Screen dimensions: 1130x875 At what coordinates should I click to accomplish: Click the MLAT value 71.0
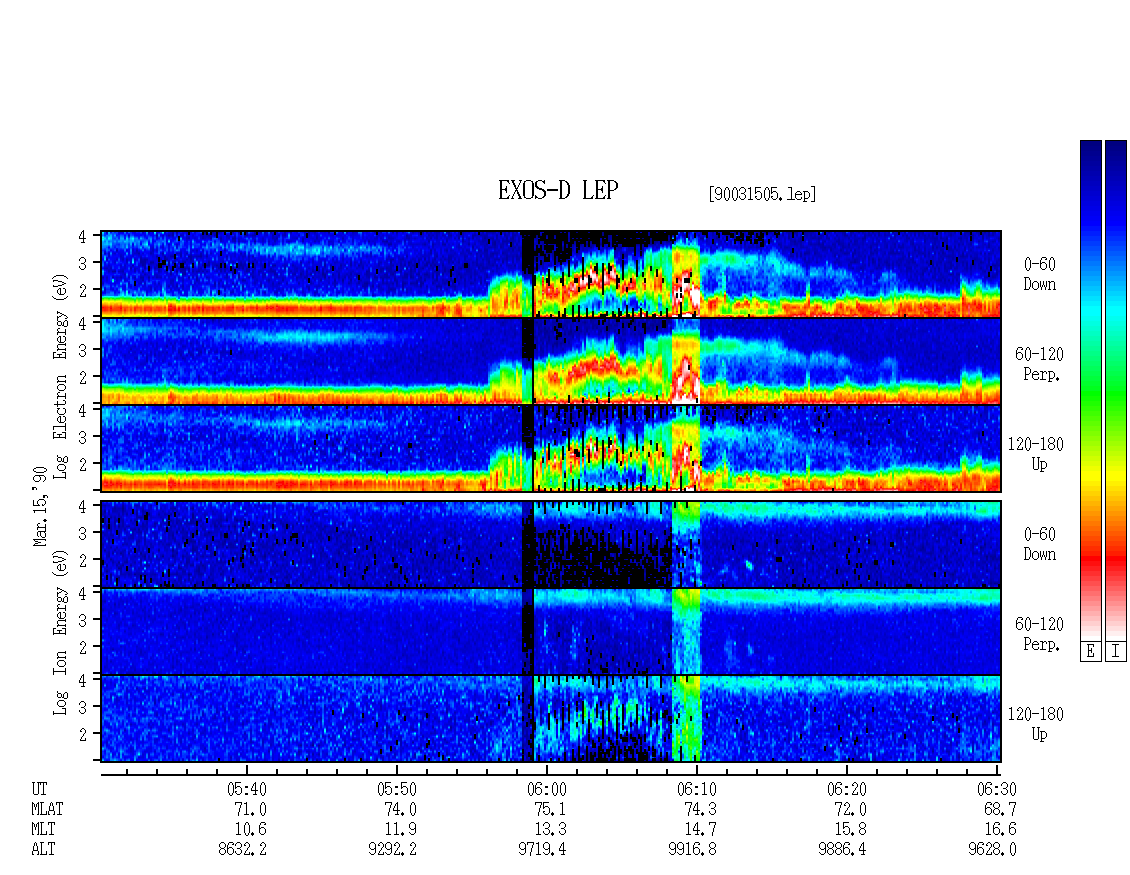pyautogui.click(x=251, y=809)
